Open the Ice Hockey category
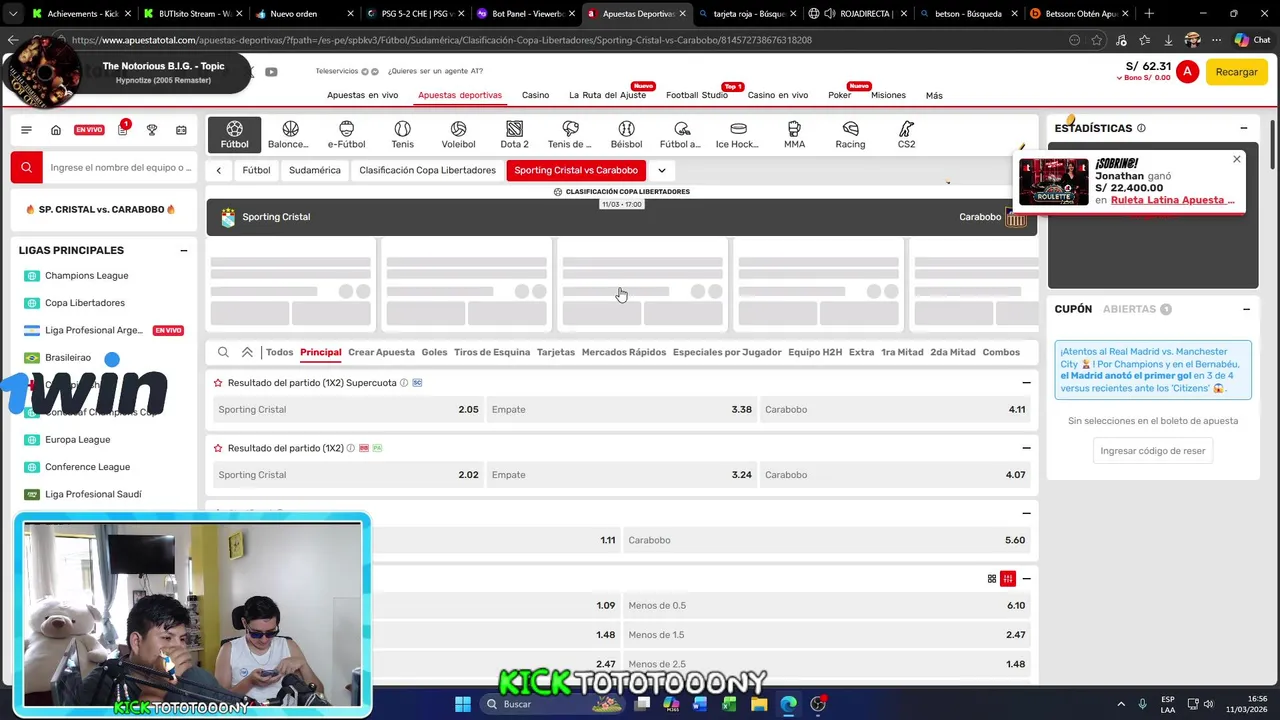Viewport: 1280px width, 720px height. pos(737,135)
